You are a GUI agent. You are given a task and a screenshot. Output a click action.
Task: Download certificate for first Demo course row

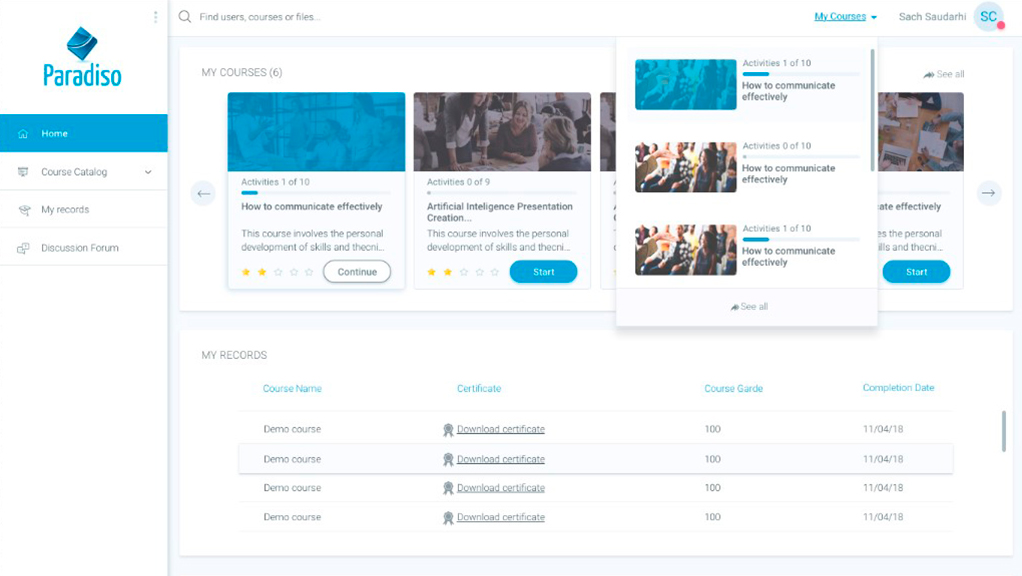point(501,429)
